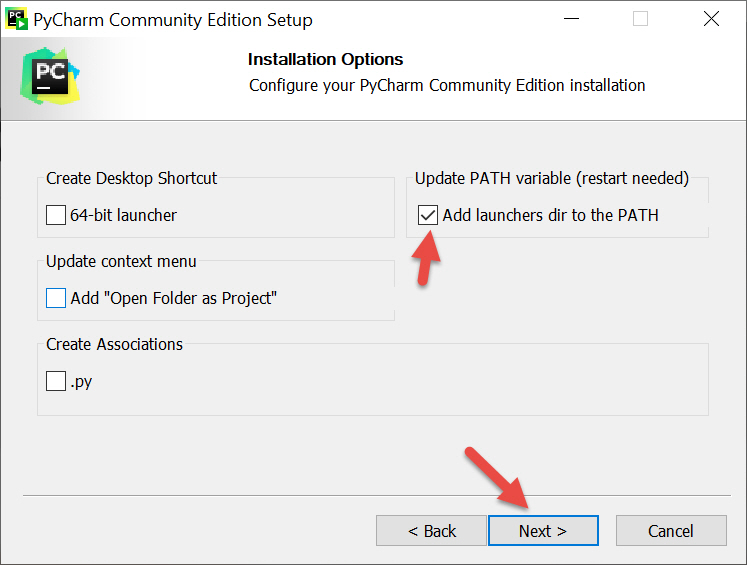Go to the next setup step
747x565 pixels.
pyautogui.click(x=543, y=530)
